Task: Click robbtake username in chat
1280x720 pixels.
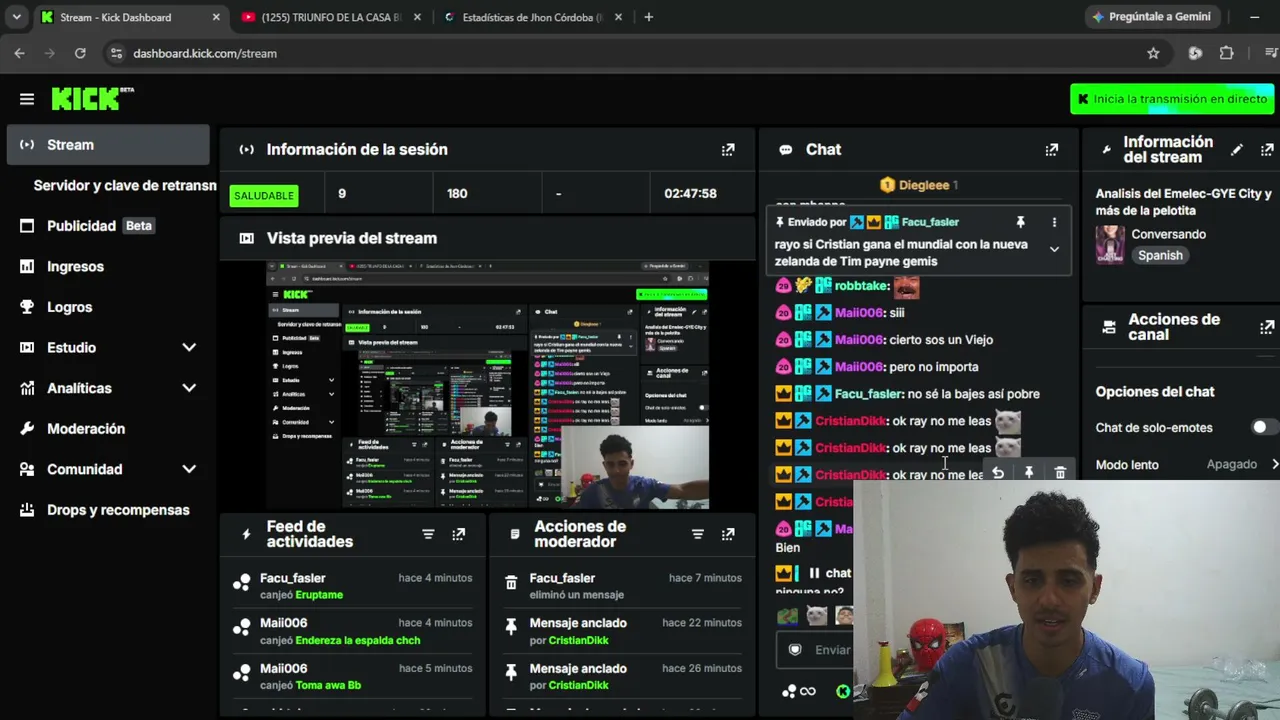Action: pos(862,286)
